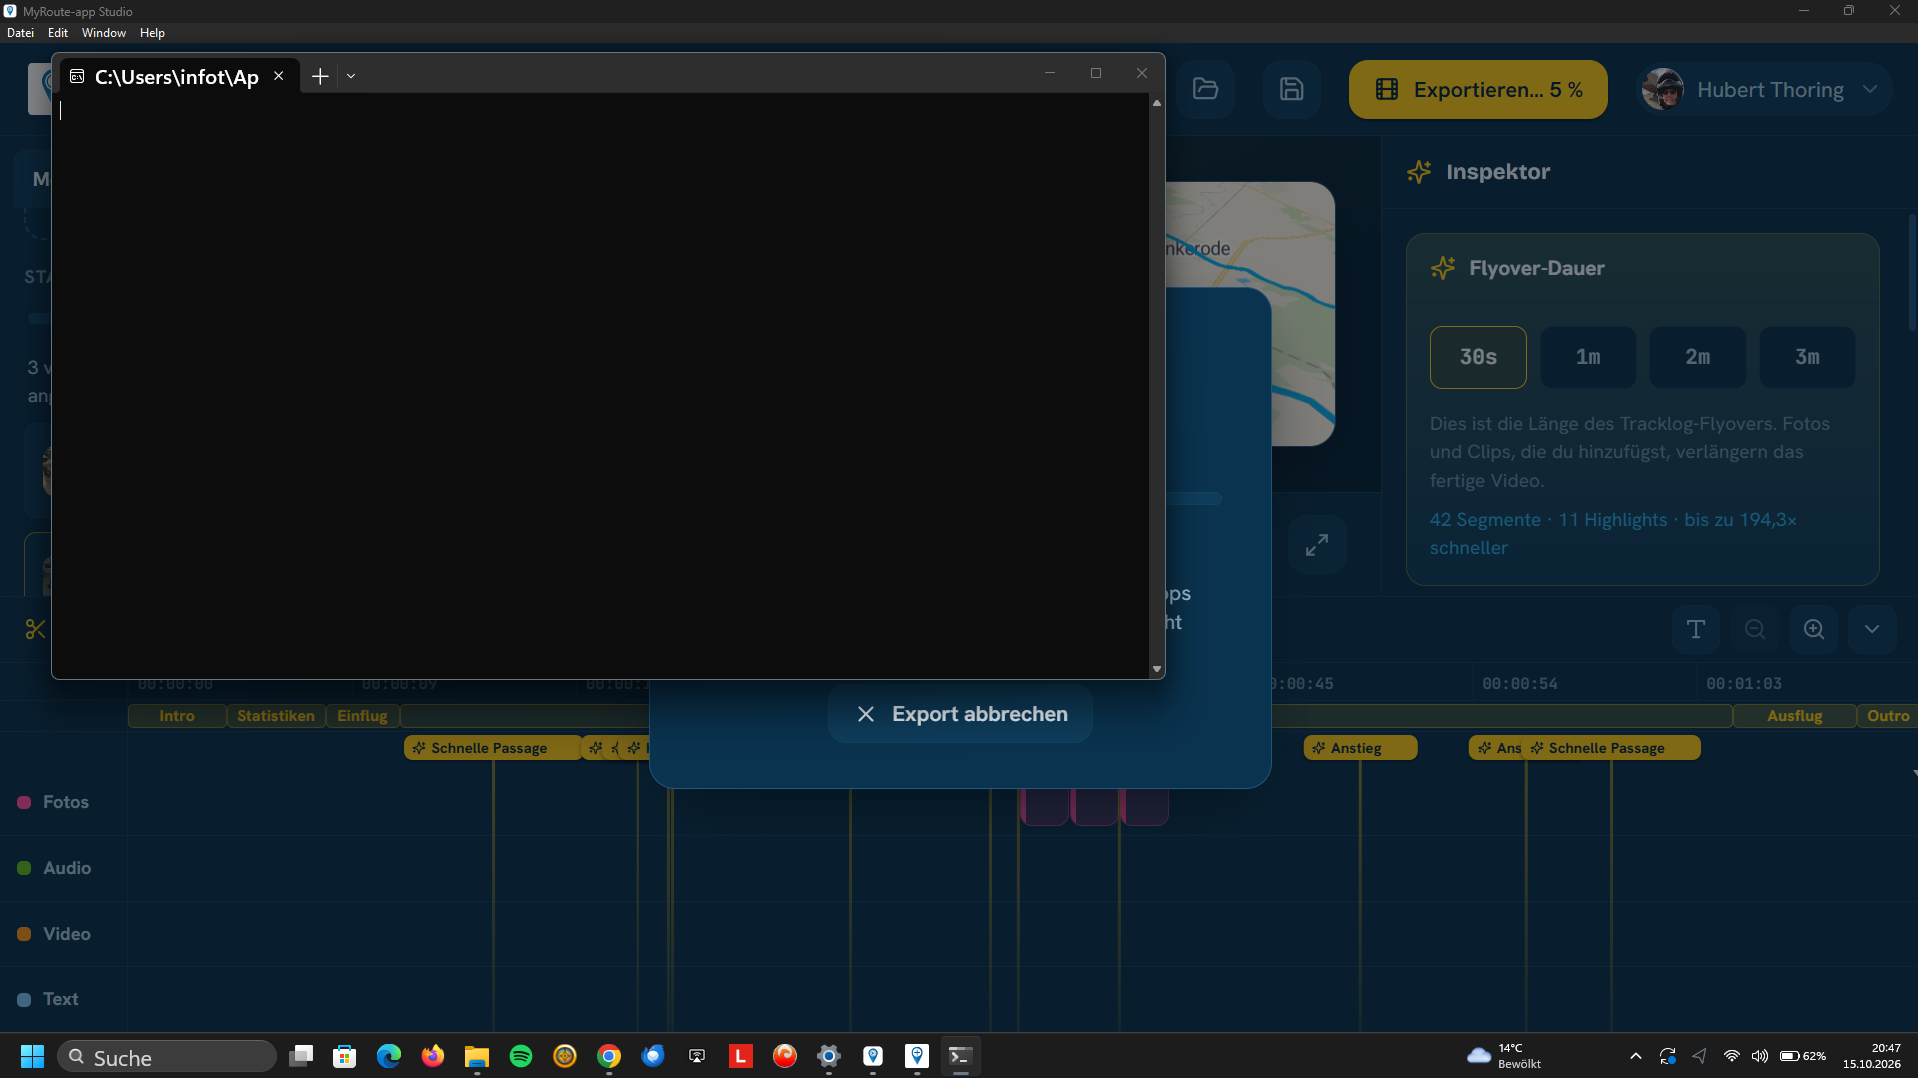Open Spotify from taskbar
Image resolution: width=1918 pixels, height=1078 pixels.
pos(521,1056)
